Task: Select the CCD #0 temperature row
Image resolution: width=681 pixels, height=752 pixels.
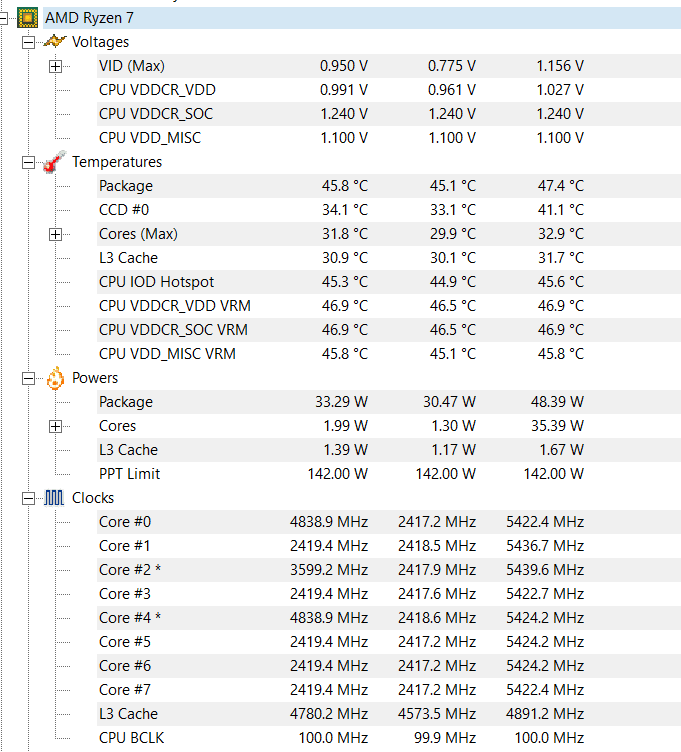Action: click(389, 210)
